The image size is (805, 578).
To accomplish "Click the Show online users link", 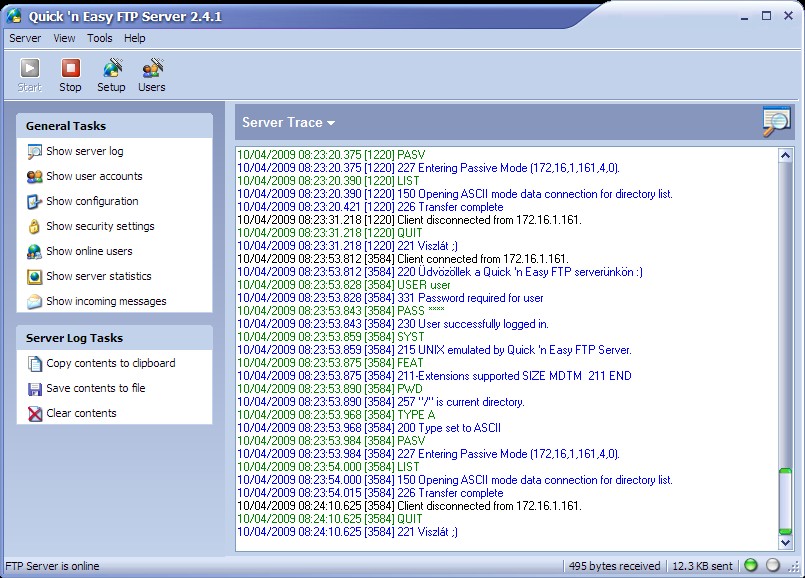I will click(89, 252).
